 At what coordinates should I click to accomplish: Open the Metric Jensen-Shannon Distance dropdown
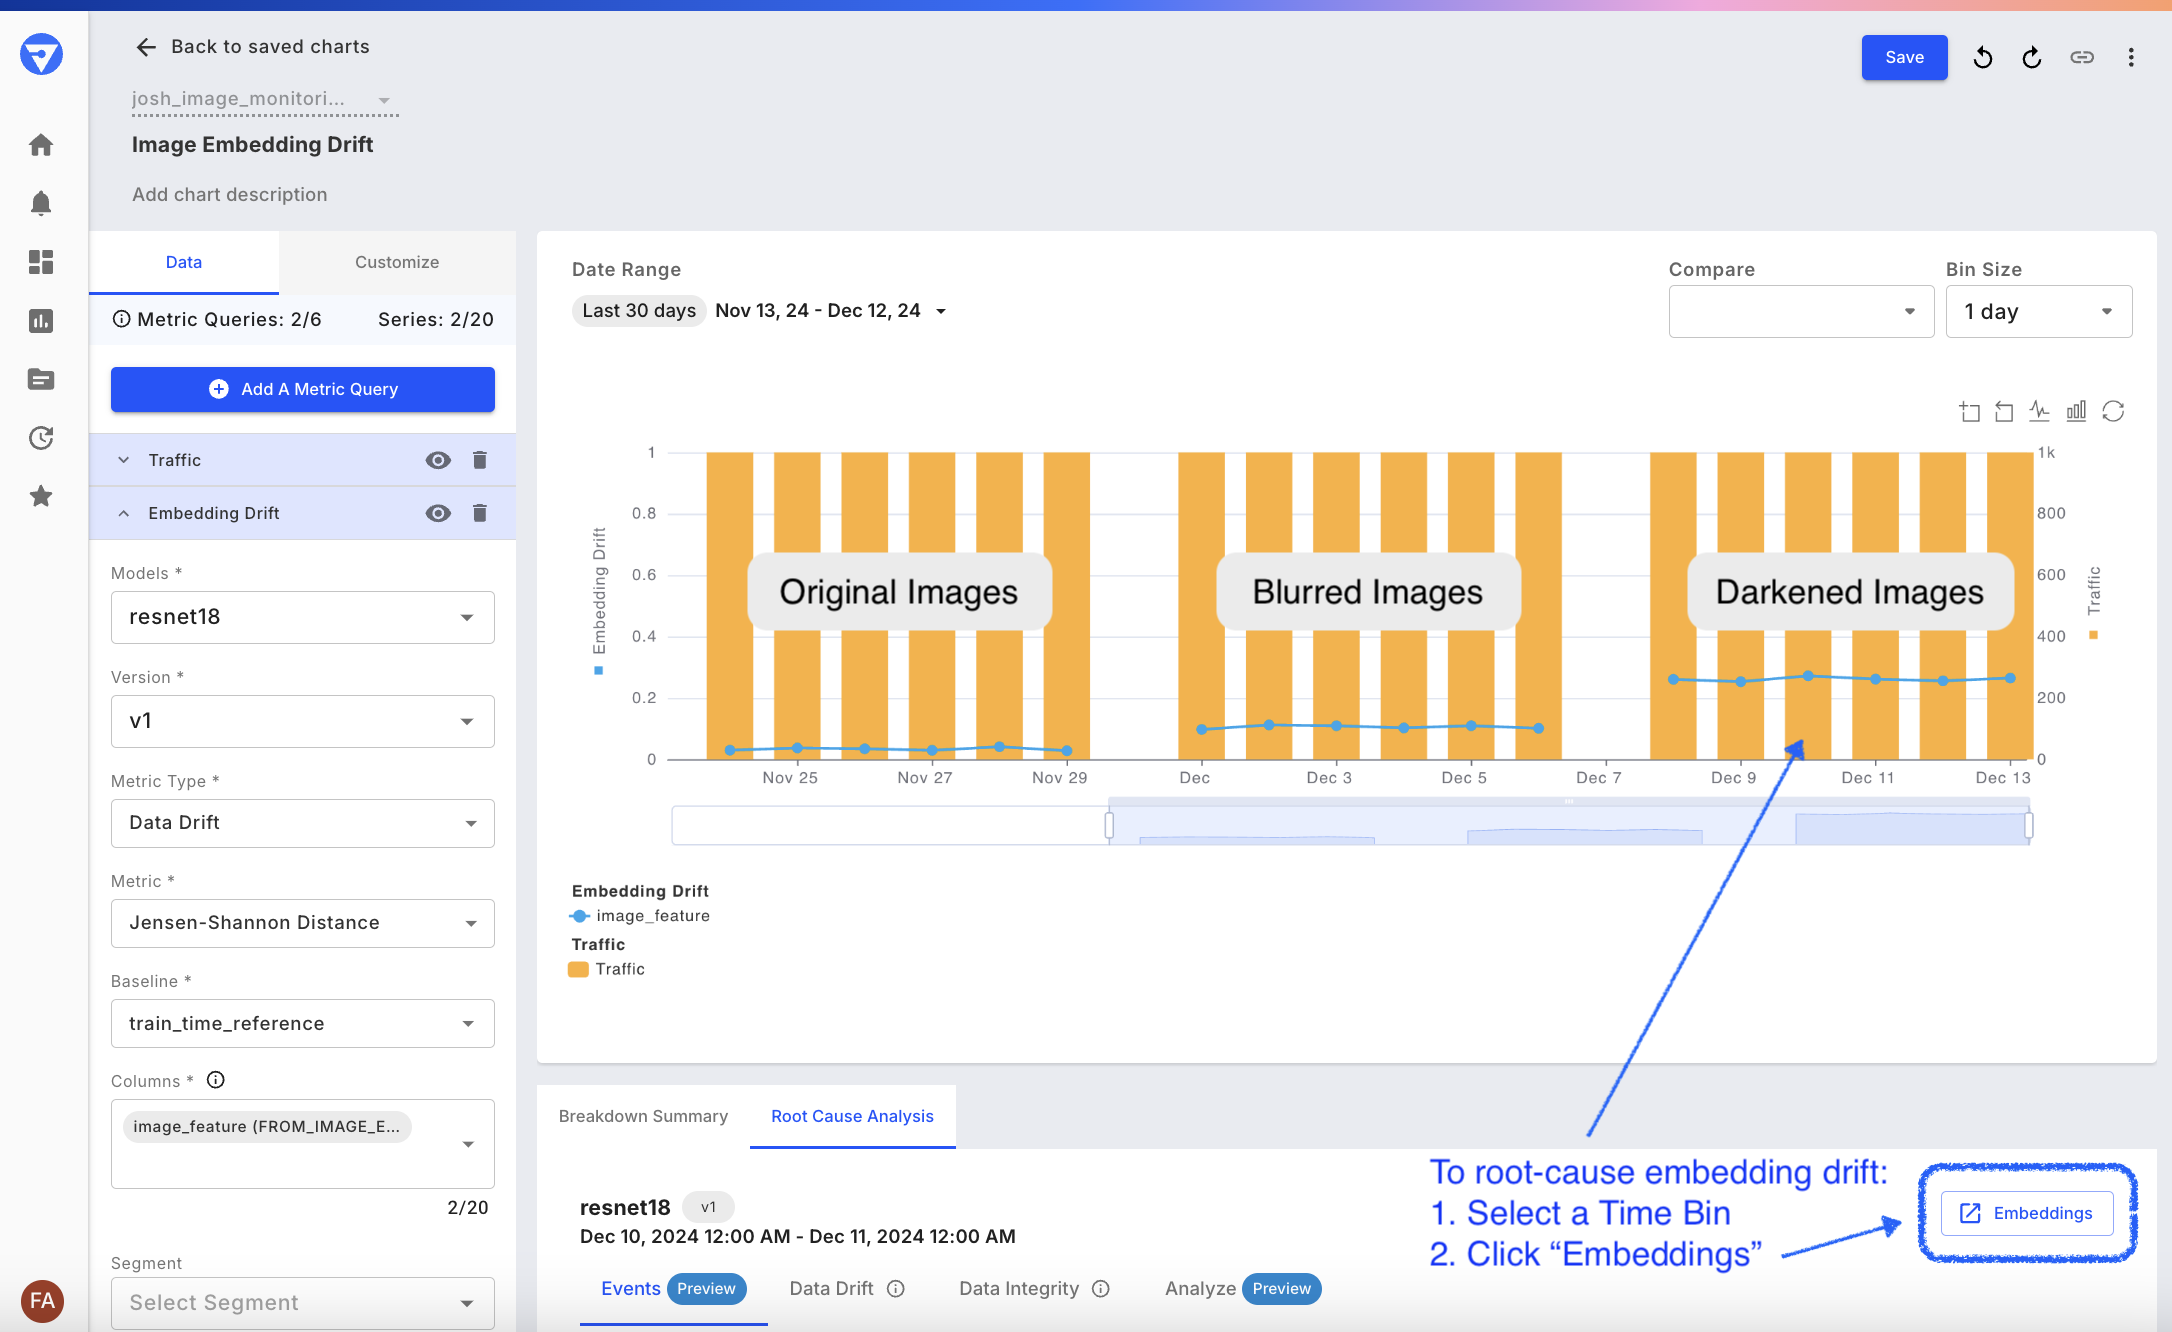302,923
